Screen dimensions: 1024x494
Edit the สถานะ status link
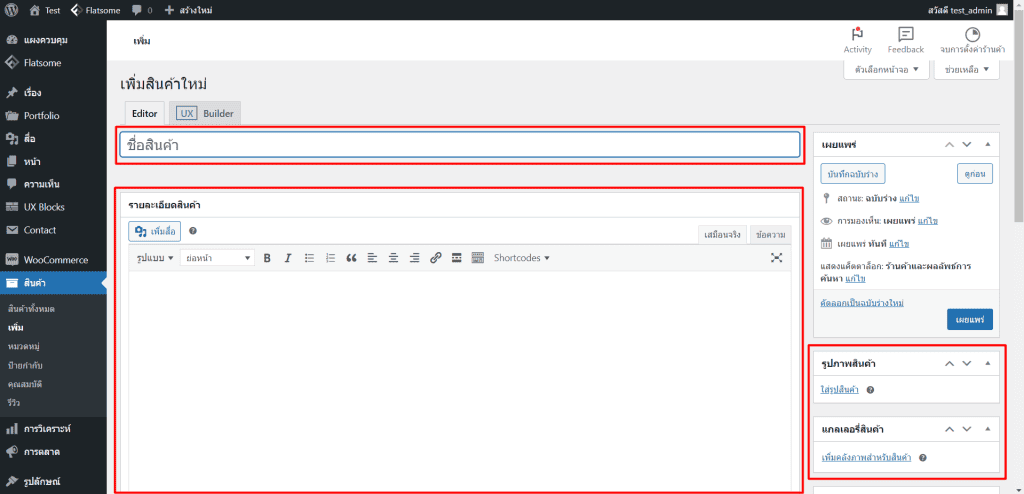tap(910, 198)
